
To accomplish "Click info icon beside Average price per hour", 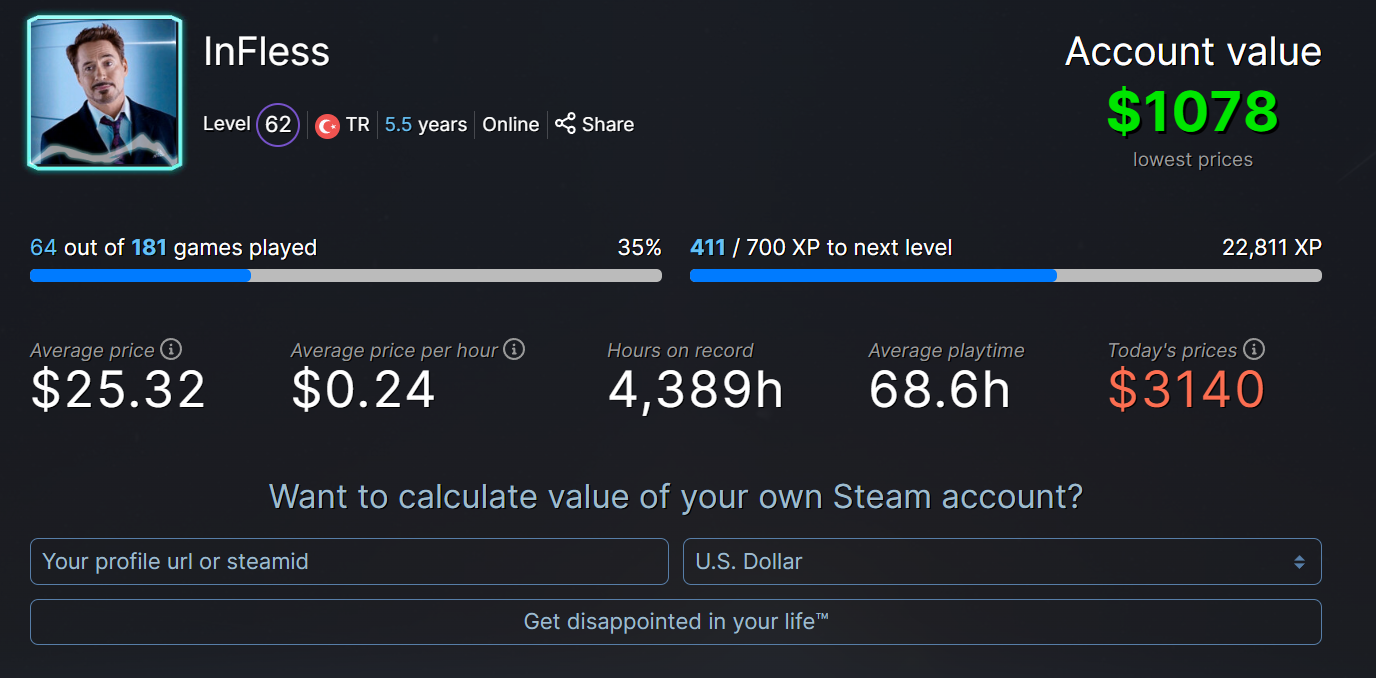I will click(514, 349).
